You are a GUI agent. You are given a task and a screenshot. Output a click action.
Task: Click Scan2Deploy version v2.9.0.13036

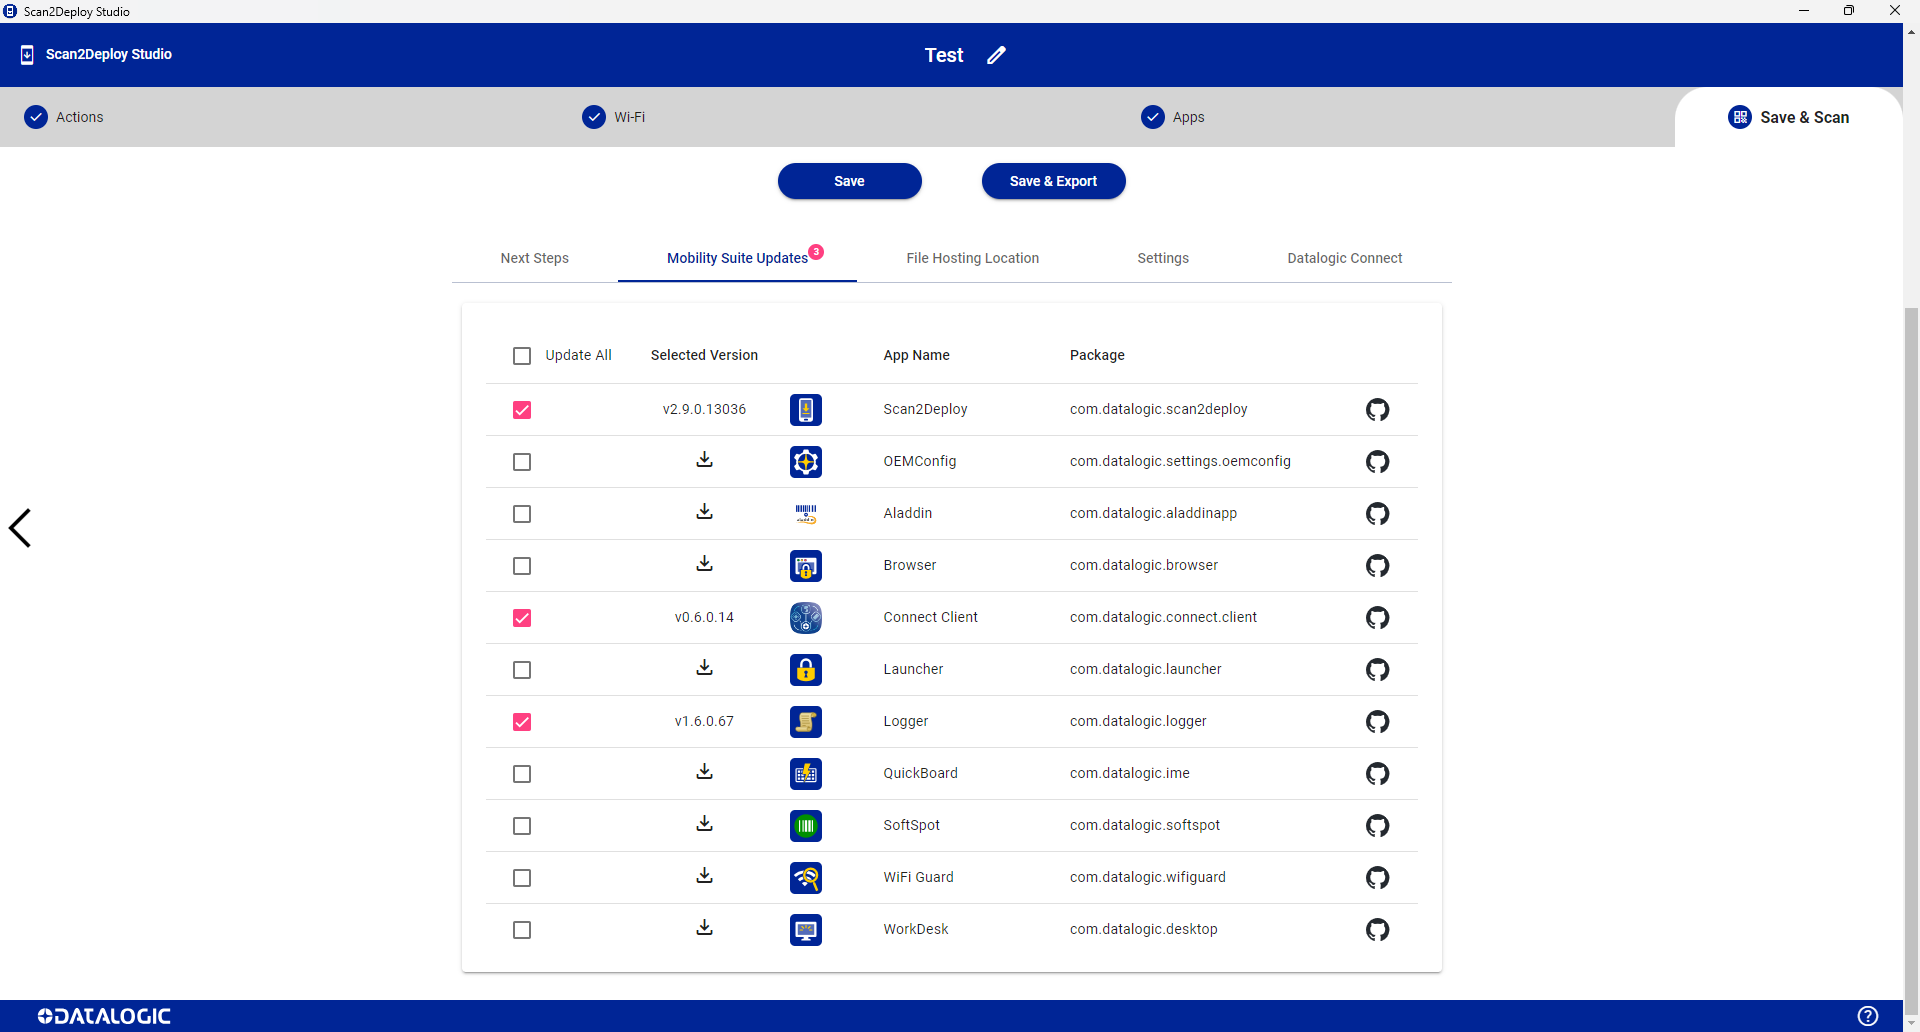point(704,409)
